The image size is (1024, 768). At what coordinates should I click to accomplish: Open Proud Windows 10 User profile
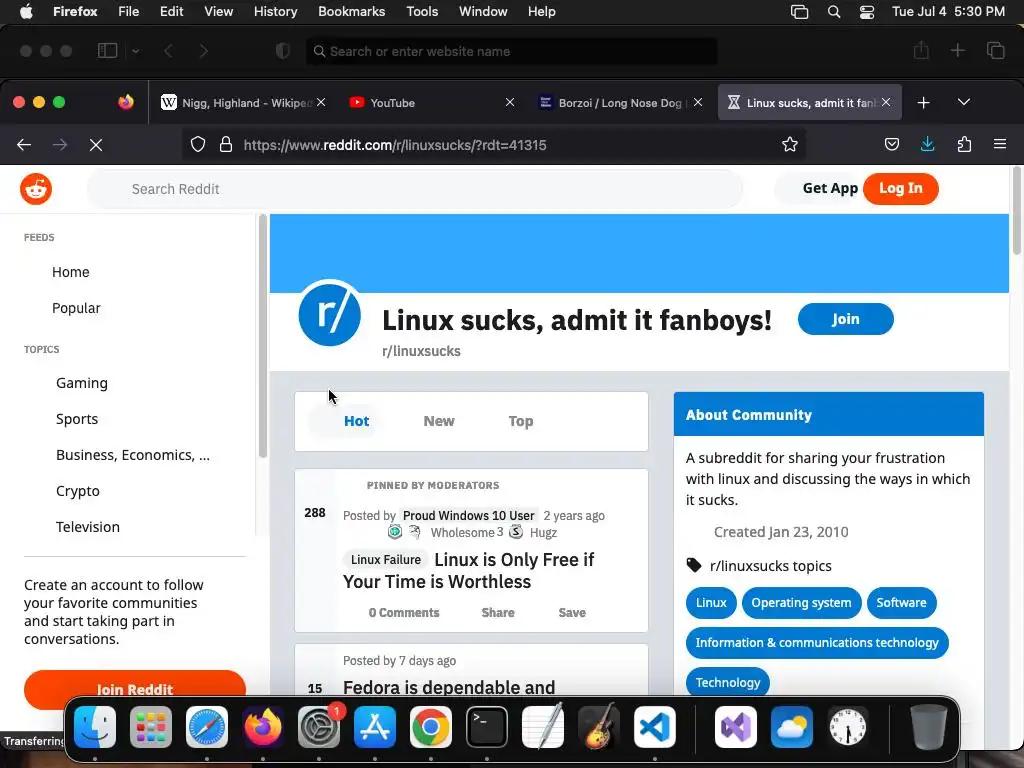468,515
